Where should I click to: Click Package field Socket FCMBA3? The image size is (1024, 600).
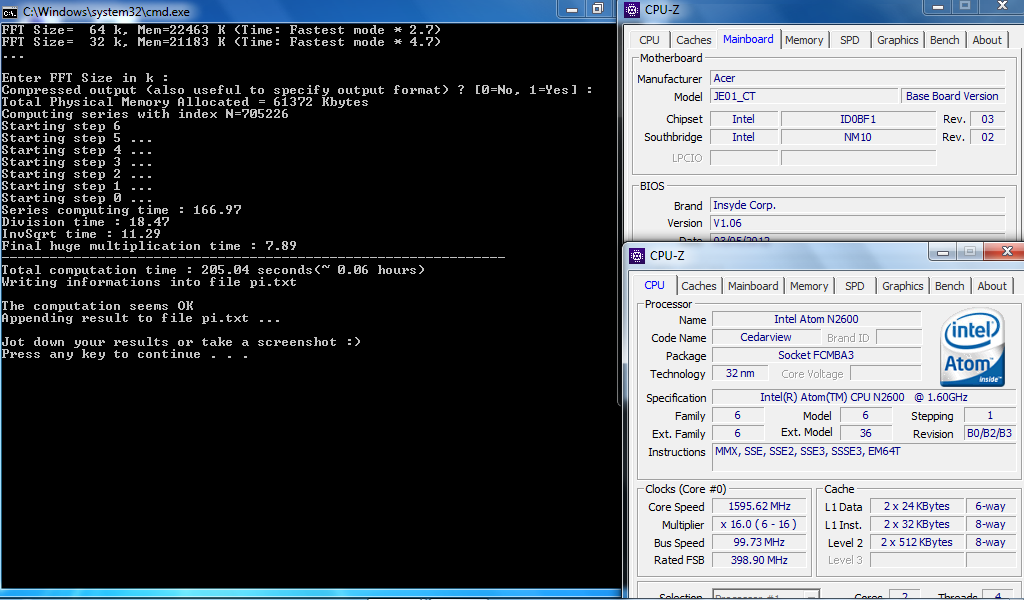[816, 355]
